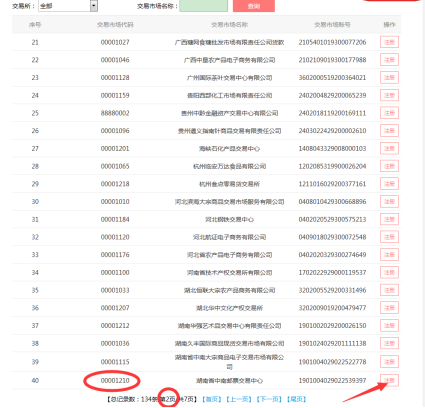The height and width of the screenshot is (408, 425).
Task: Click 注册 button for row 30
Action: tap(389, 201)
